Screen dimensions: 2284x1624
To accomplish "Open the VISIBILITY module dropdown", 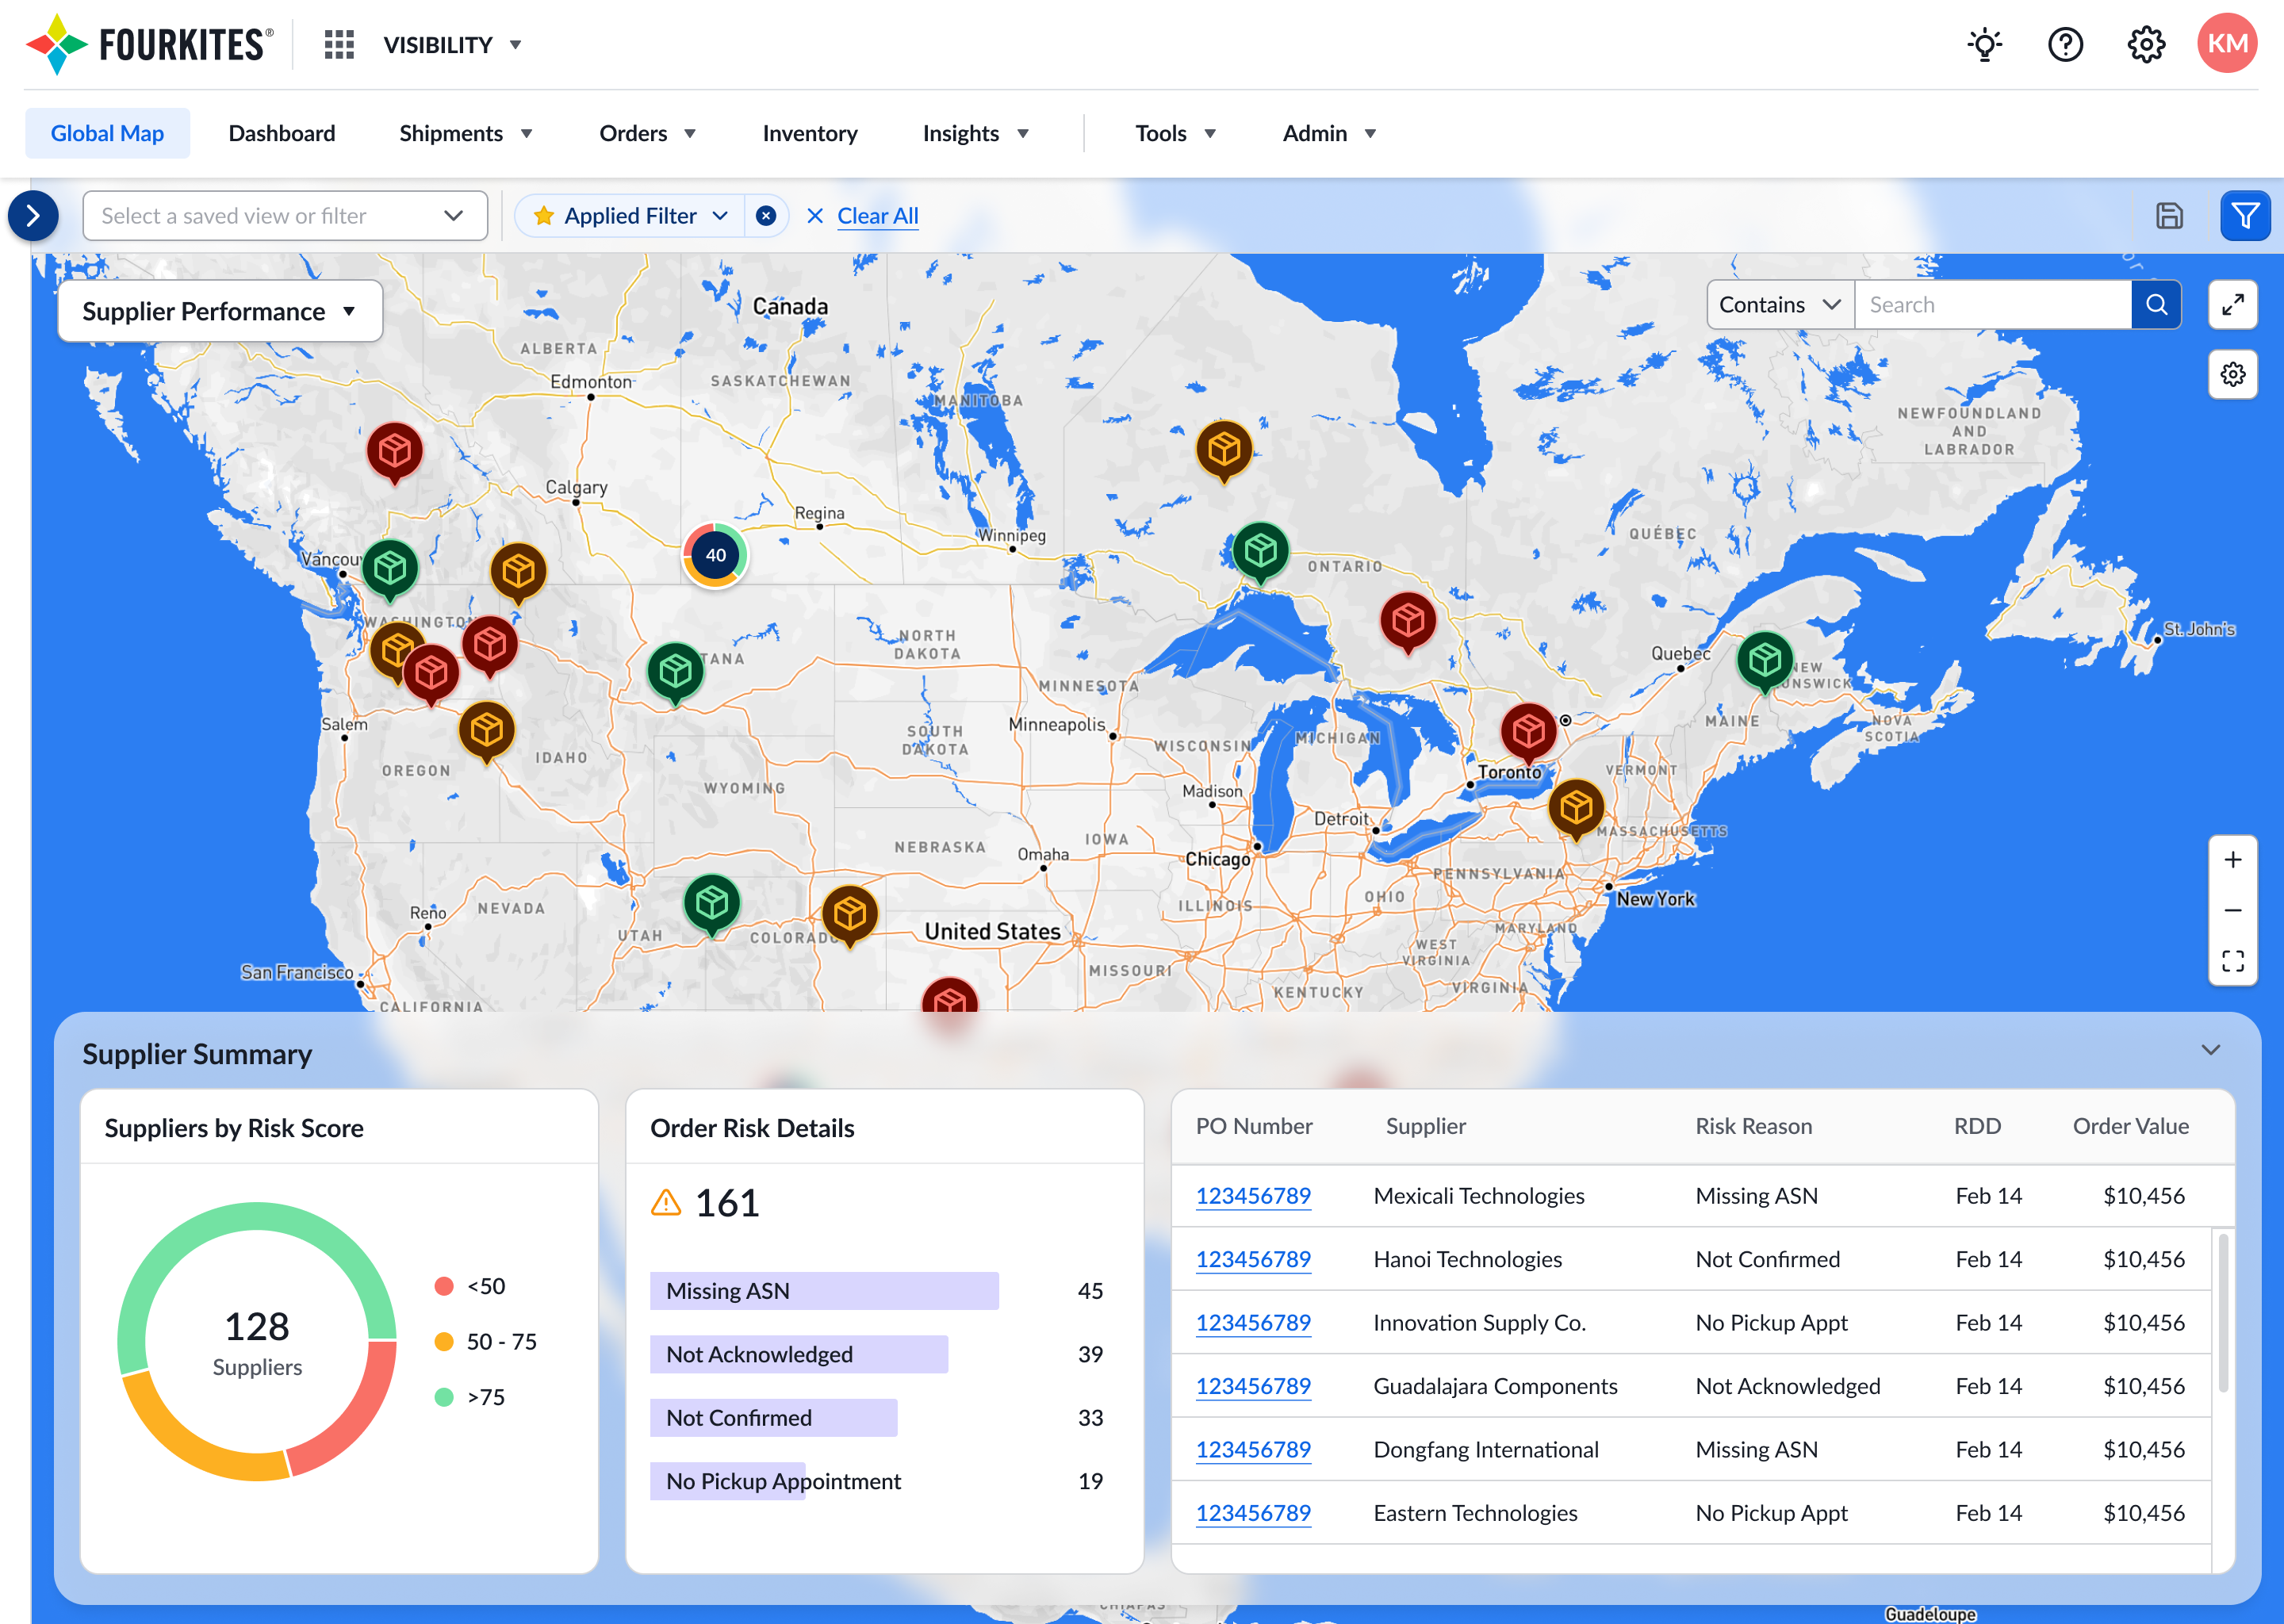I will click(453, 45).
